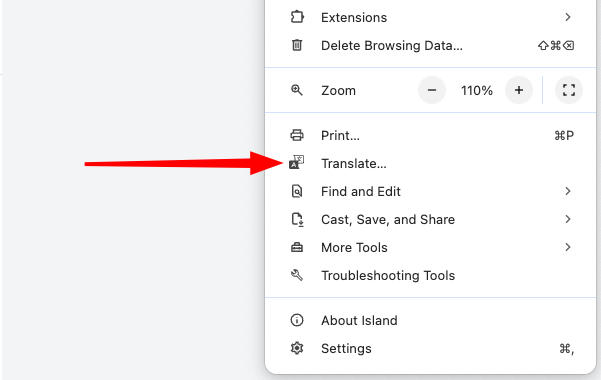
Task: Click the Find and Edit document-search icon
Action: pos(297,191)
